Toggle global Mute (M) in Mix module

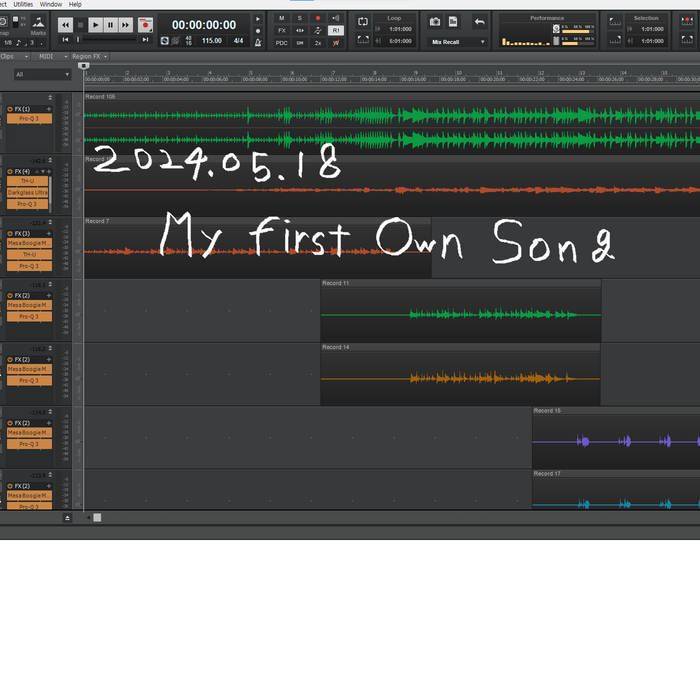[x=281, y=18]
